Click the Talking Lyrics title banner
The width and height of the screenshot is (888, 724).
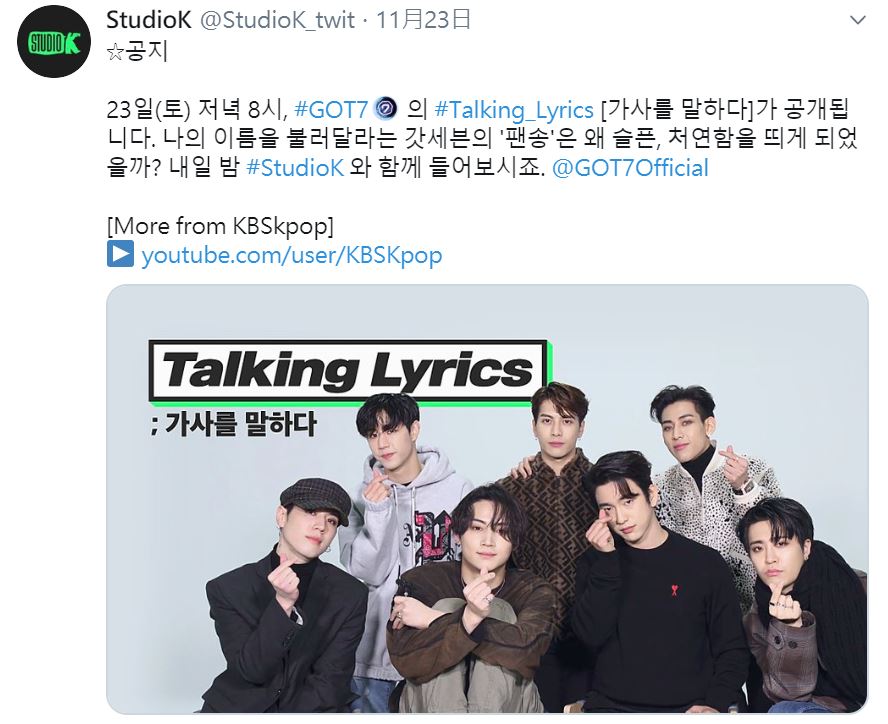[x=348, y=371]
